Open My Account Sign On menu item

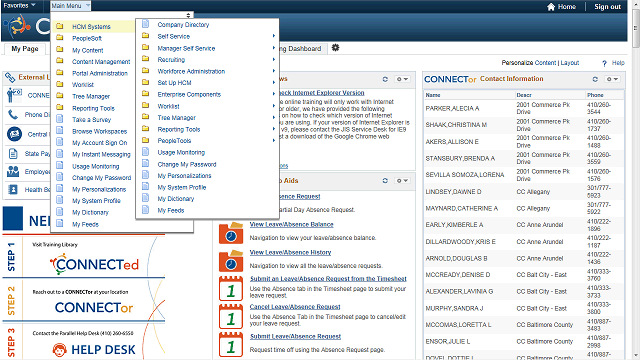coord(100,143)
